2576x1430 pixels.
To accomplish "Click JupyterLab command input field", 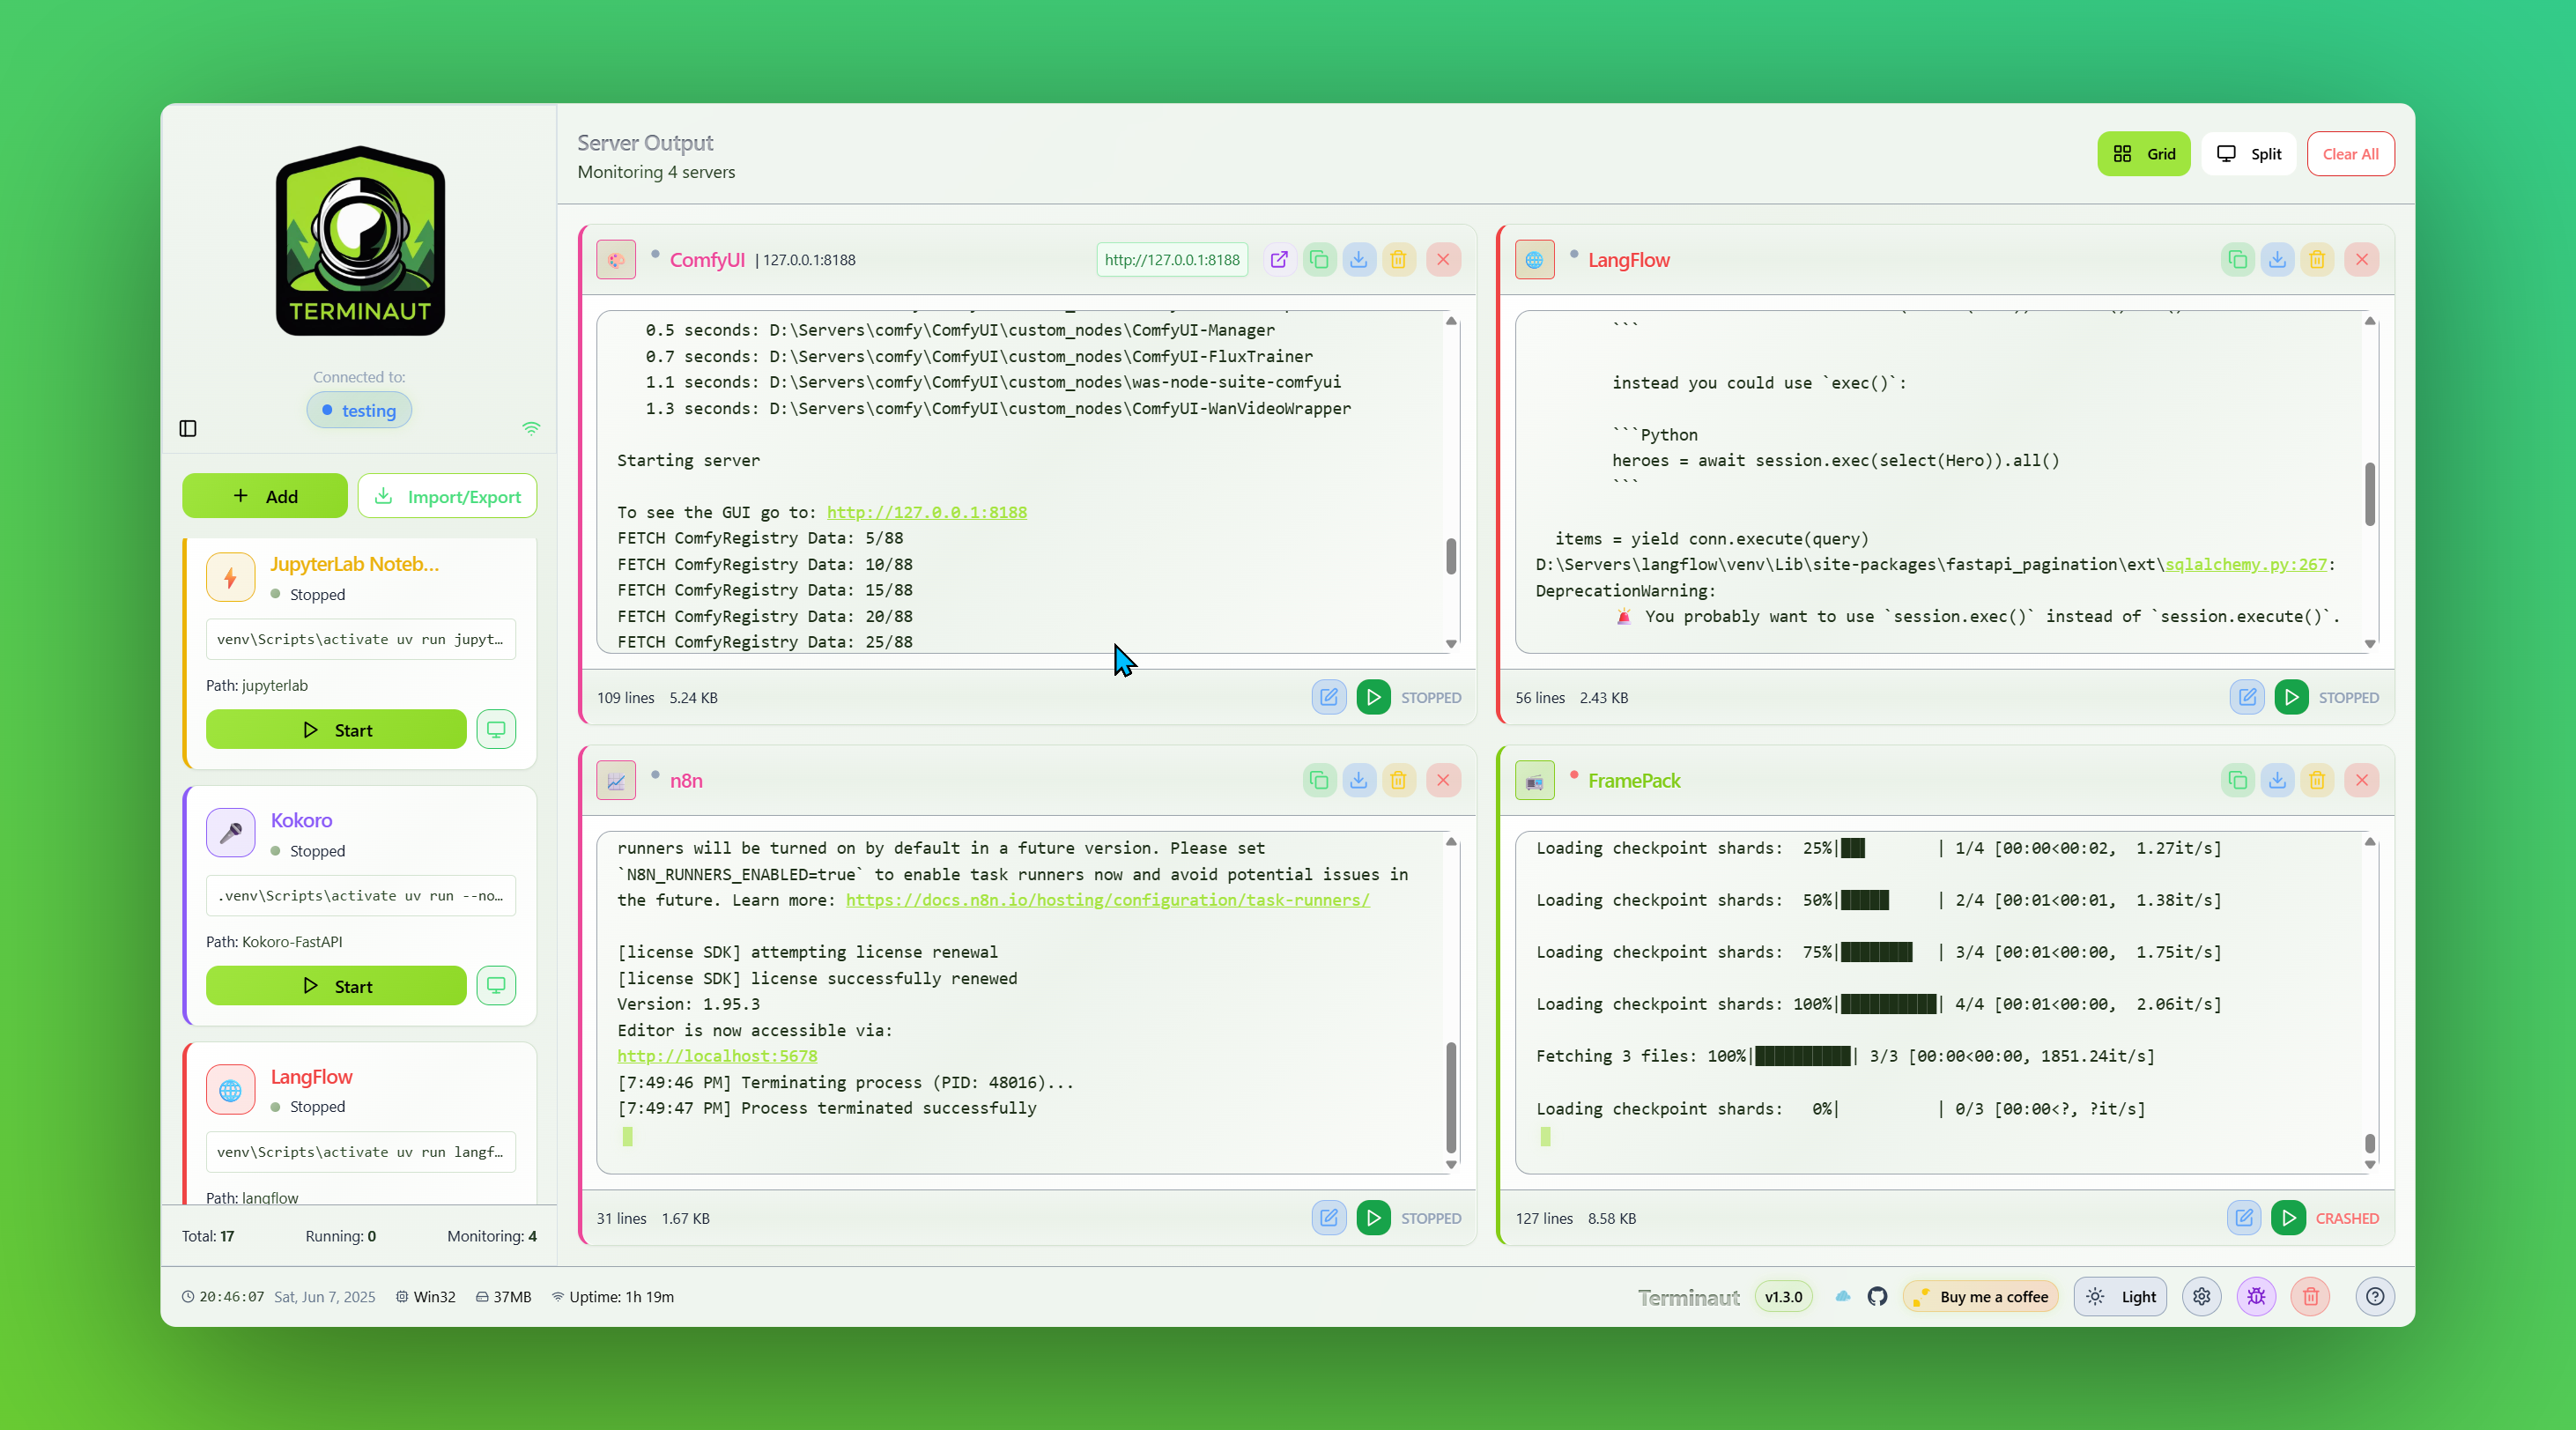I will pyautogui.click(x=360, y=639).
